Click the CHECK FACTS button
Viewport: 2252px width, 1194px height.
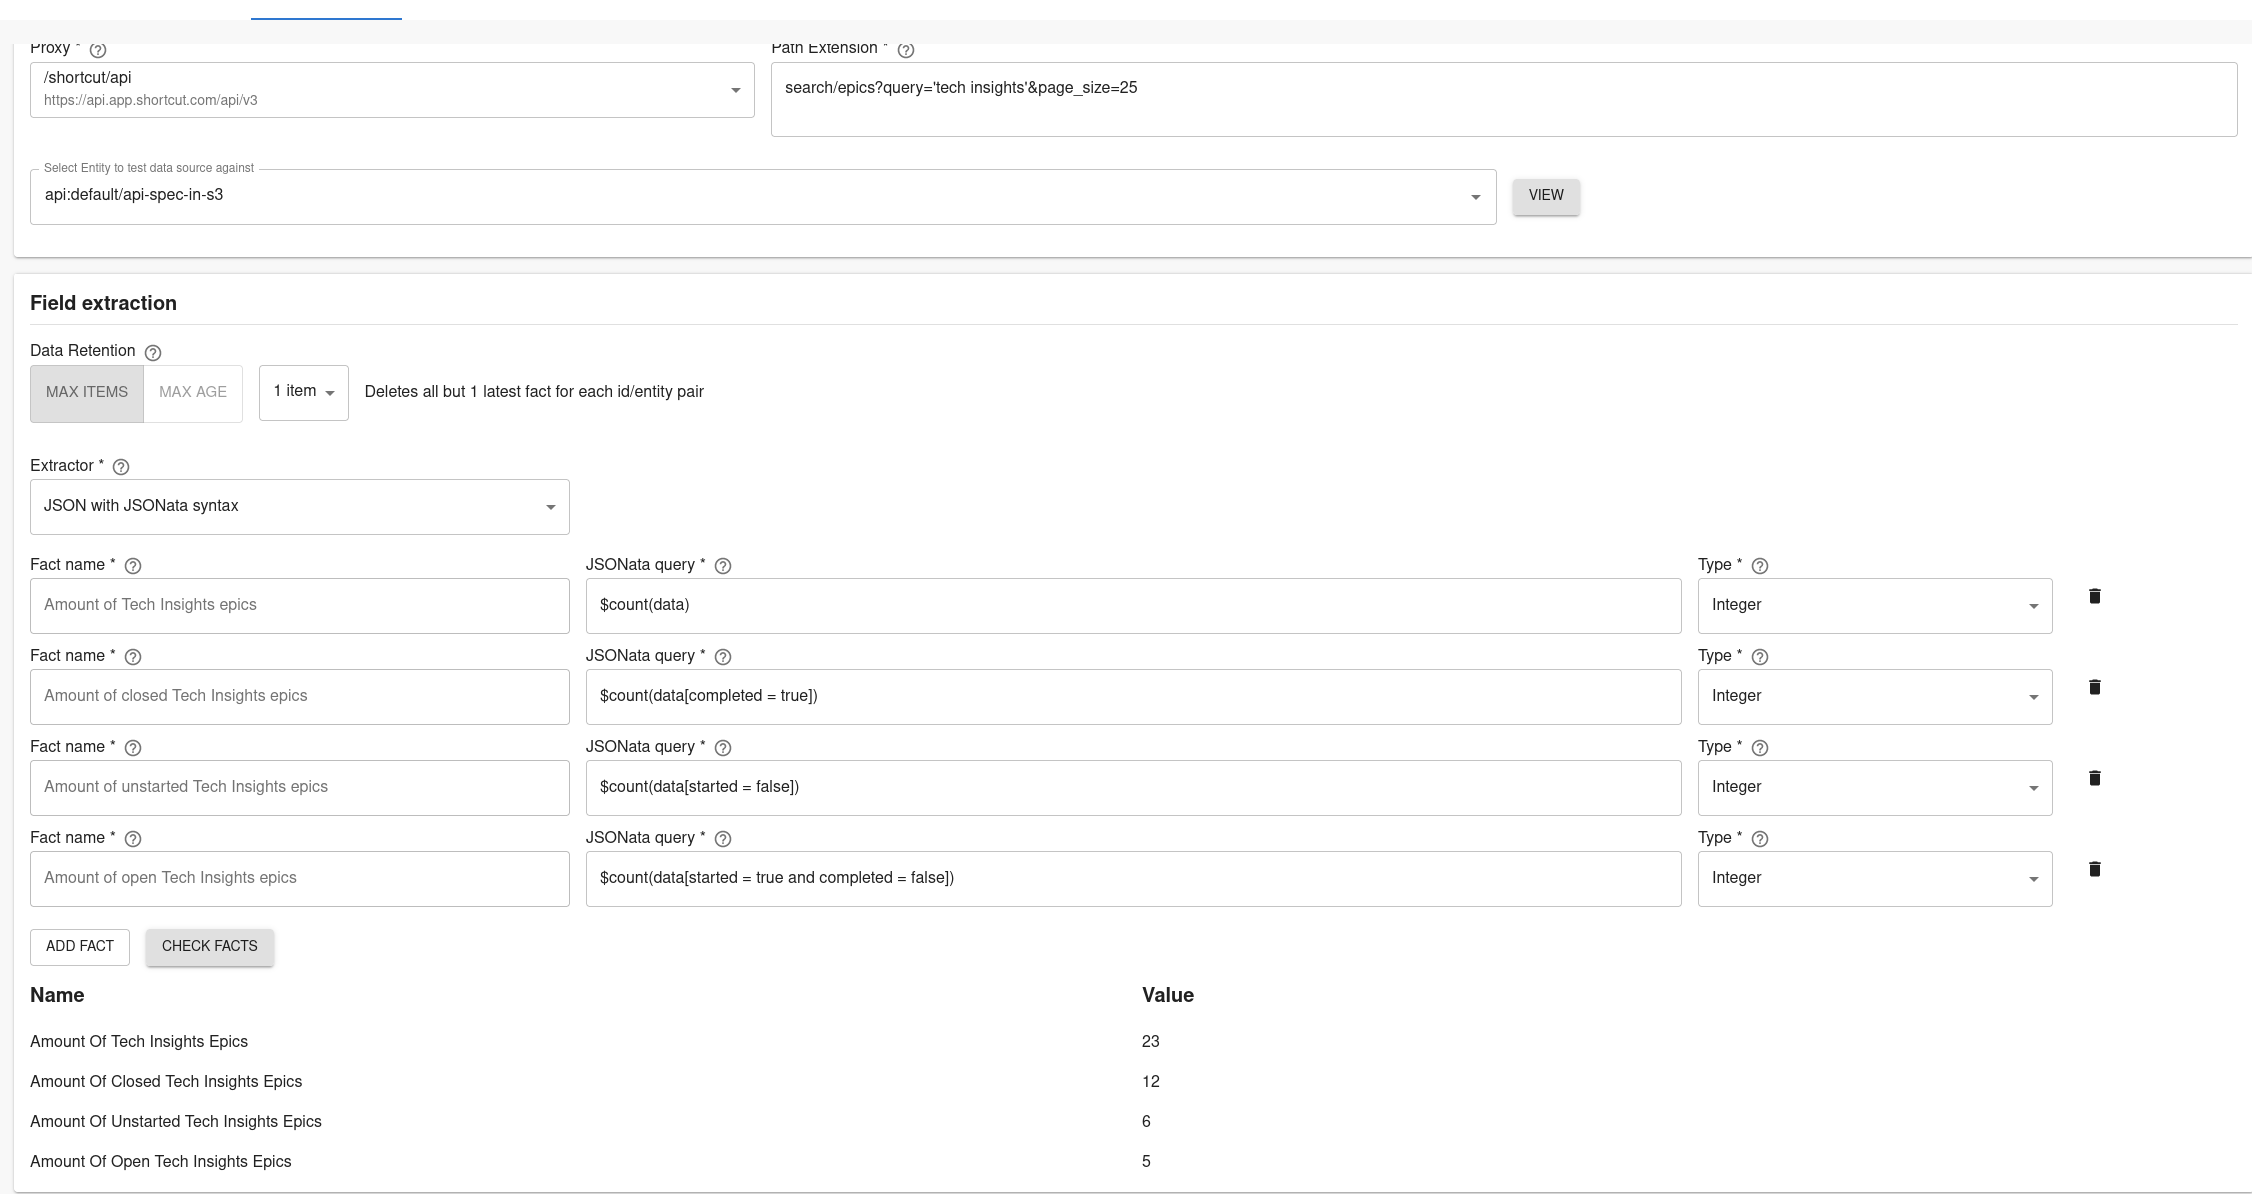210,947
